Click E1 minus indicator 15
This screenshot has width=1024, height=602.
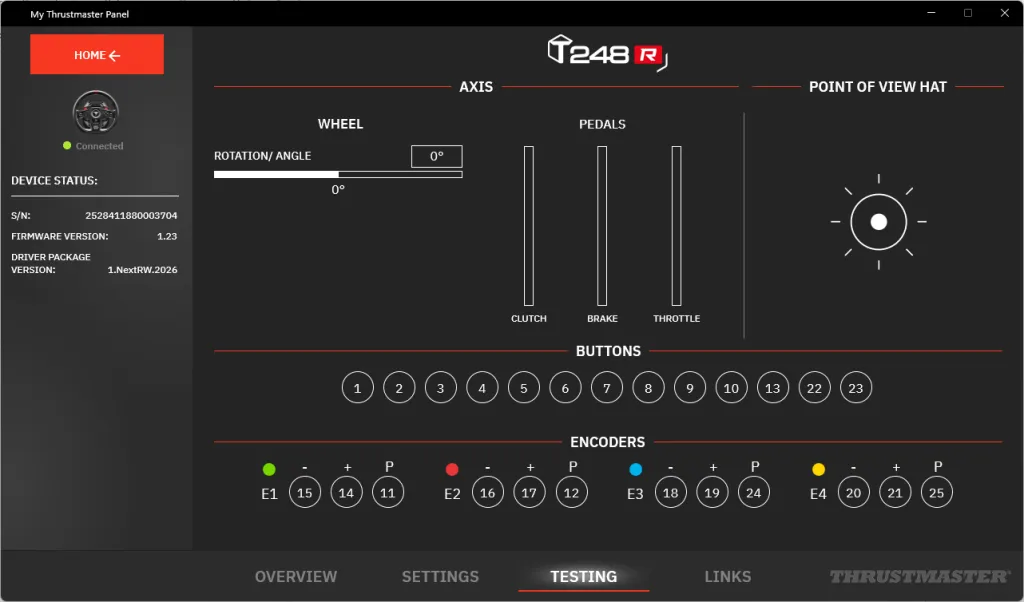tap(305, 492)
